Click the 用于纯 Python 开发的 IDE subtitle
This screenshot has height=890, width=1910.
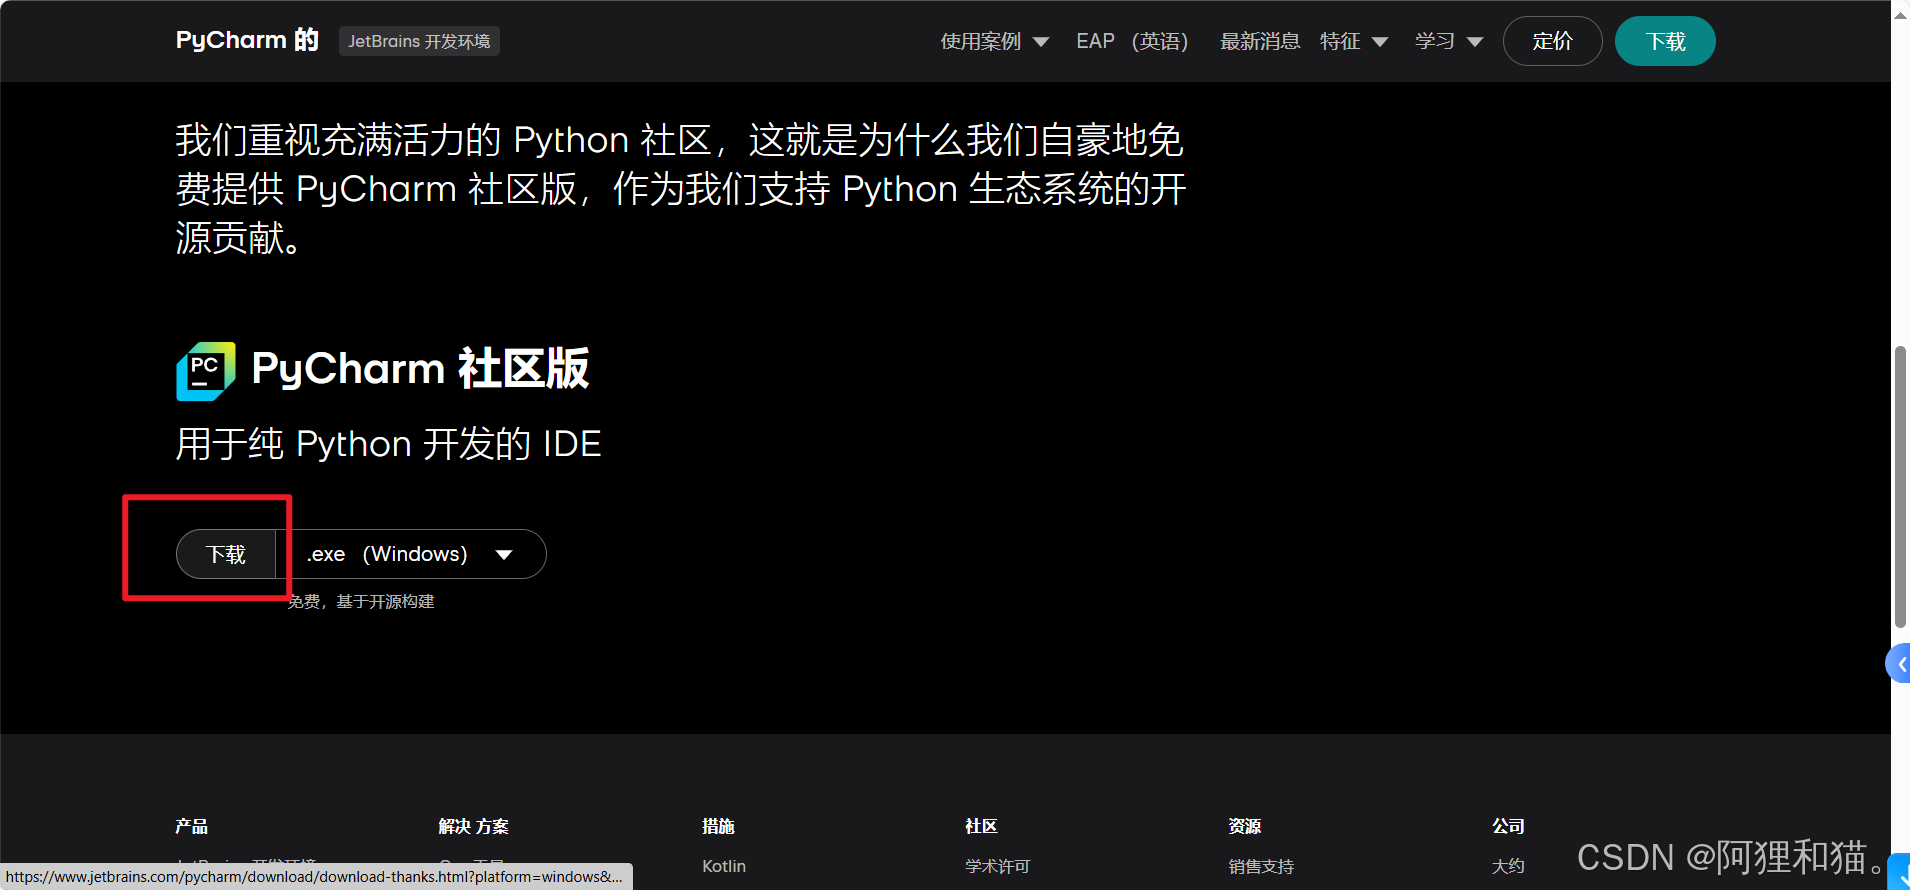[389, 444]
